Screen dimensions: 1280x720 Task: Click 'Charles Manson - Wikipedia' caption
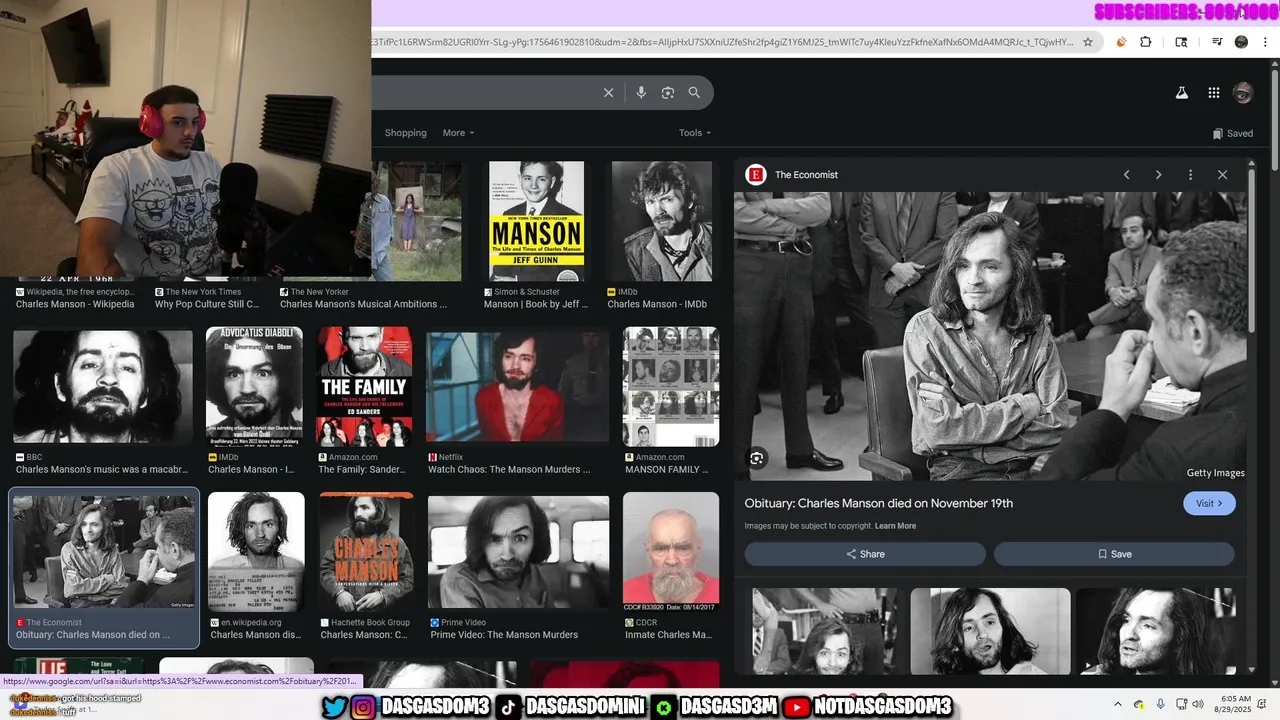[x=75, y=304]
